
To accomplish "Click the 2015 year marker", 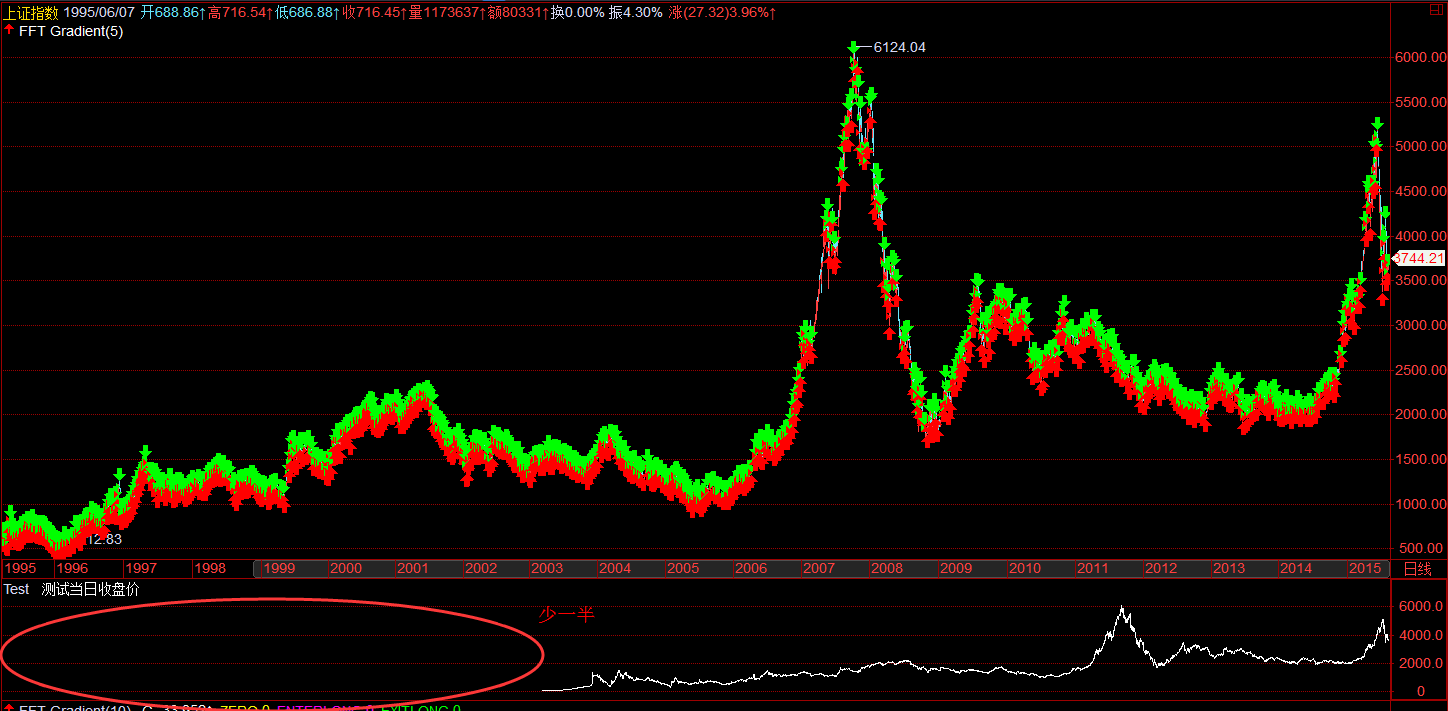I will click(1365, 569).
